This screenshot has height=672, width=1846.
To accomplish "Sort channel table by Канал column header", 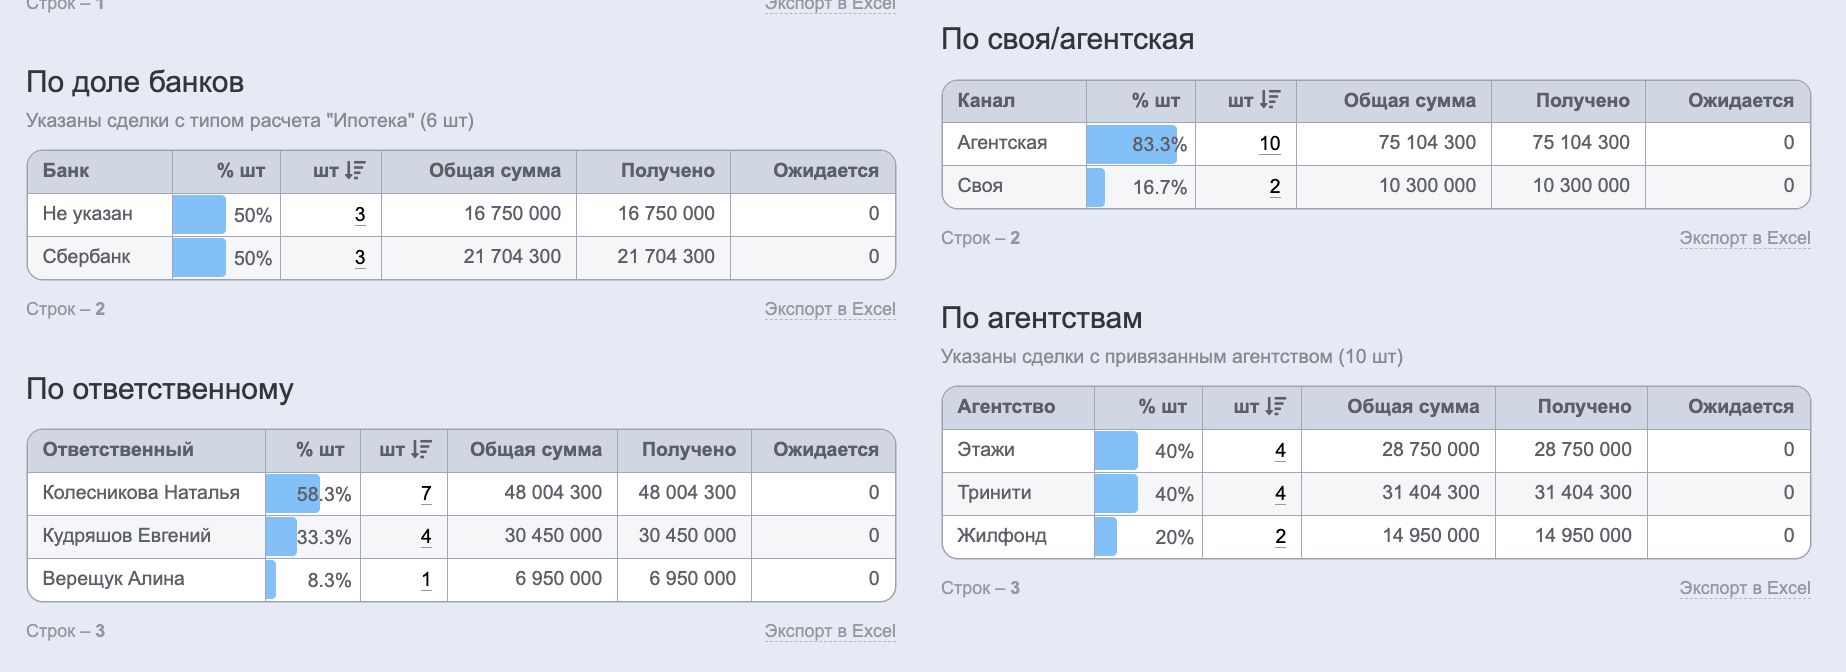I will [986, 100].
